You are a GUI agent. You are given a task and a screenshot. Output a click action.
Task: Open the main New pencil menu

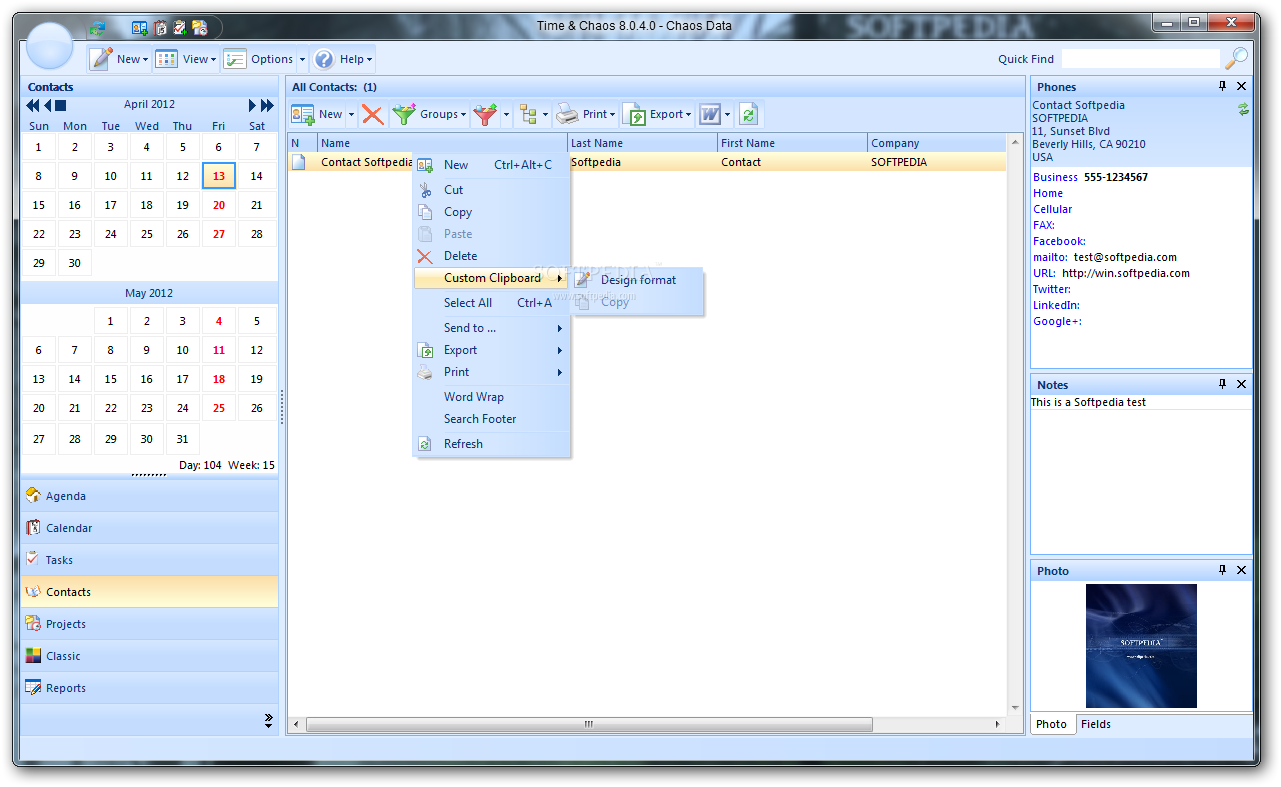point(119,59)
